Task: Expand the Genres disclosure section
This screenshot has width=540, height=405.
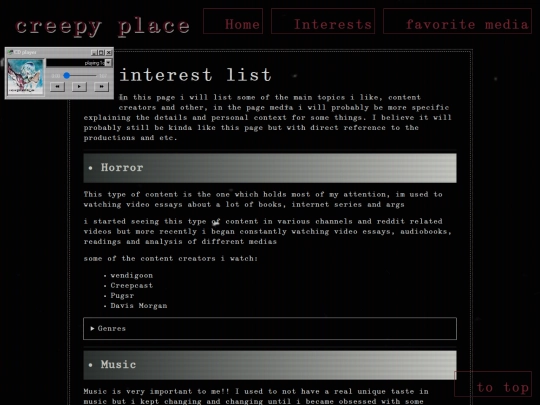Action: tap(270, 329)
